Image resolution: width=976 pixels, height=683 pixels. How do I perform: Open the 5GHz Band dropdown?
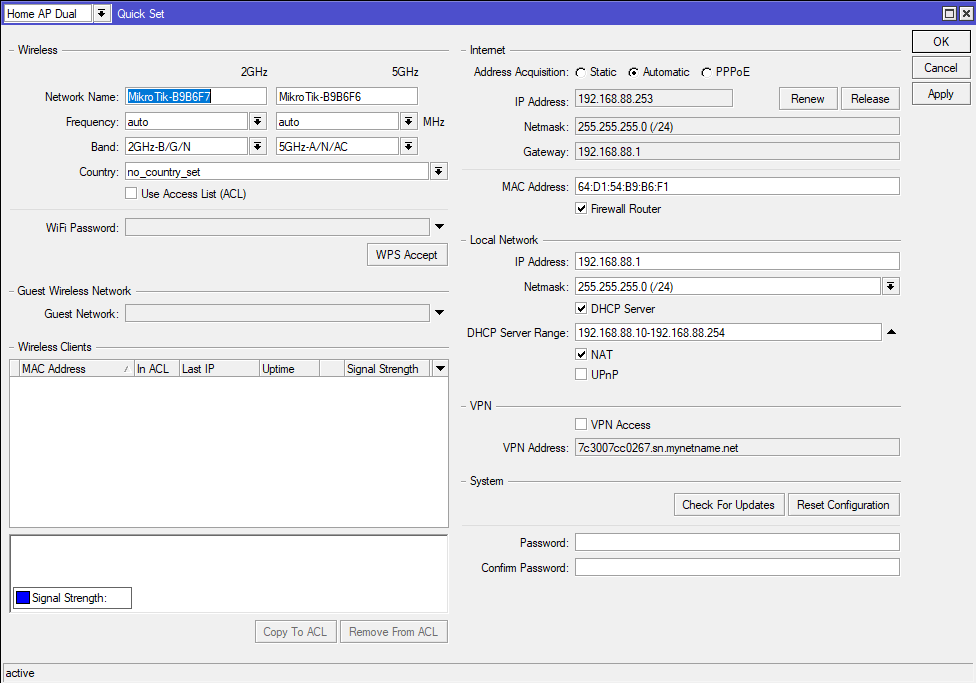point(408,146)
